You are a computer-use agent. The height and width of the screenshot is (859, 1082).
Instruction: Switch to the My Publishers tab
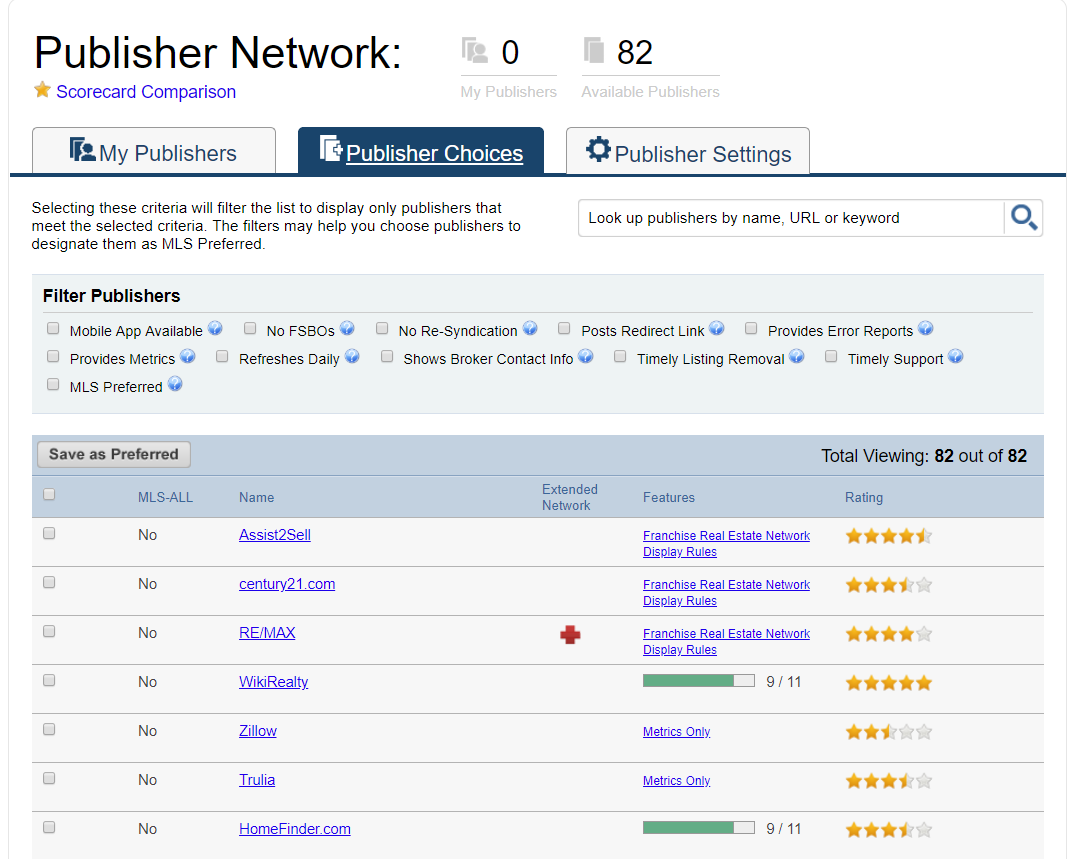[x=154, y=150]
